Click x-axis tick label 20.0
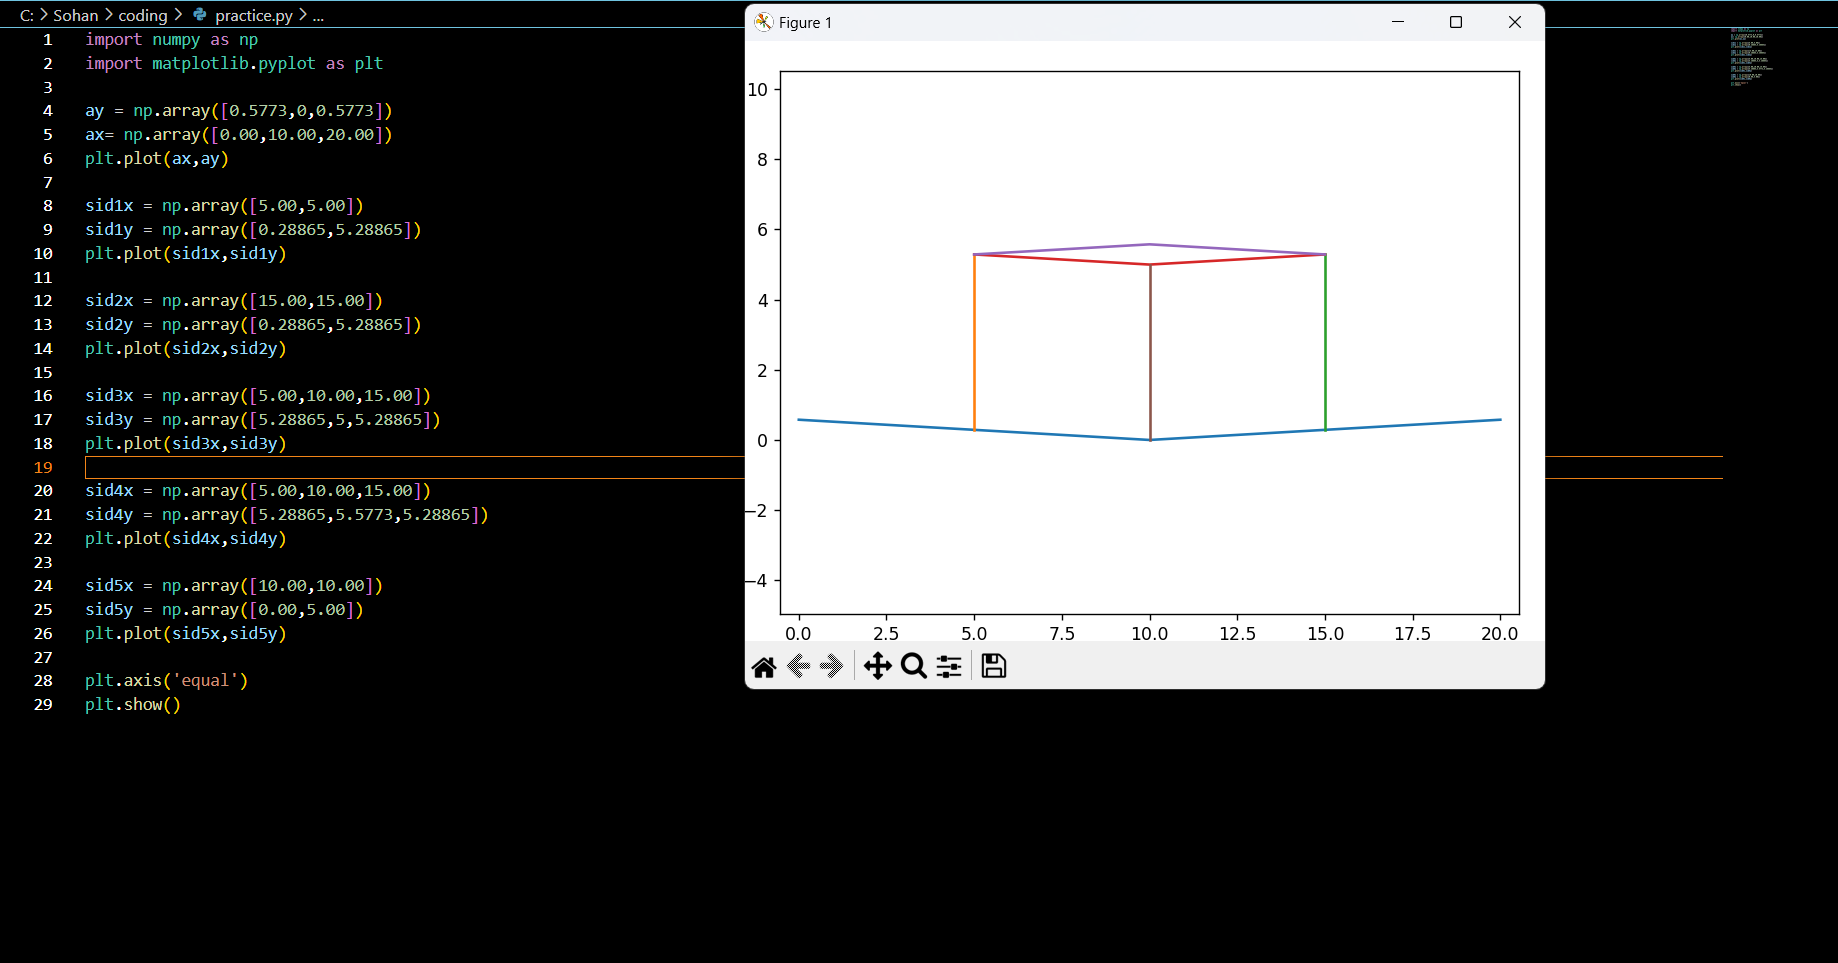1838x963 pixels. point(1499,633)
